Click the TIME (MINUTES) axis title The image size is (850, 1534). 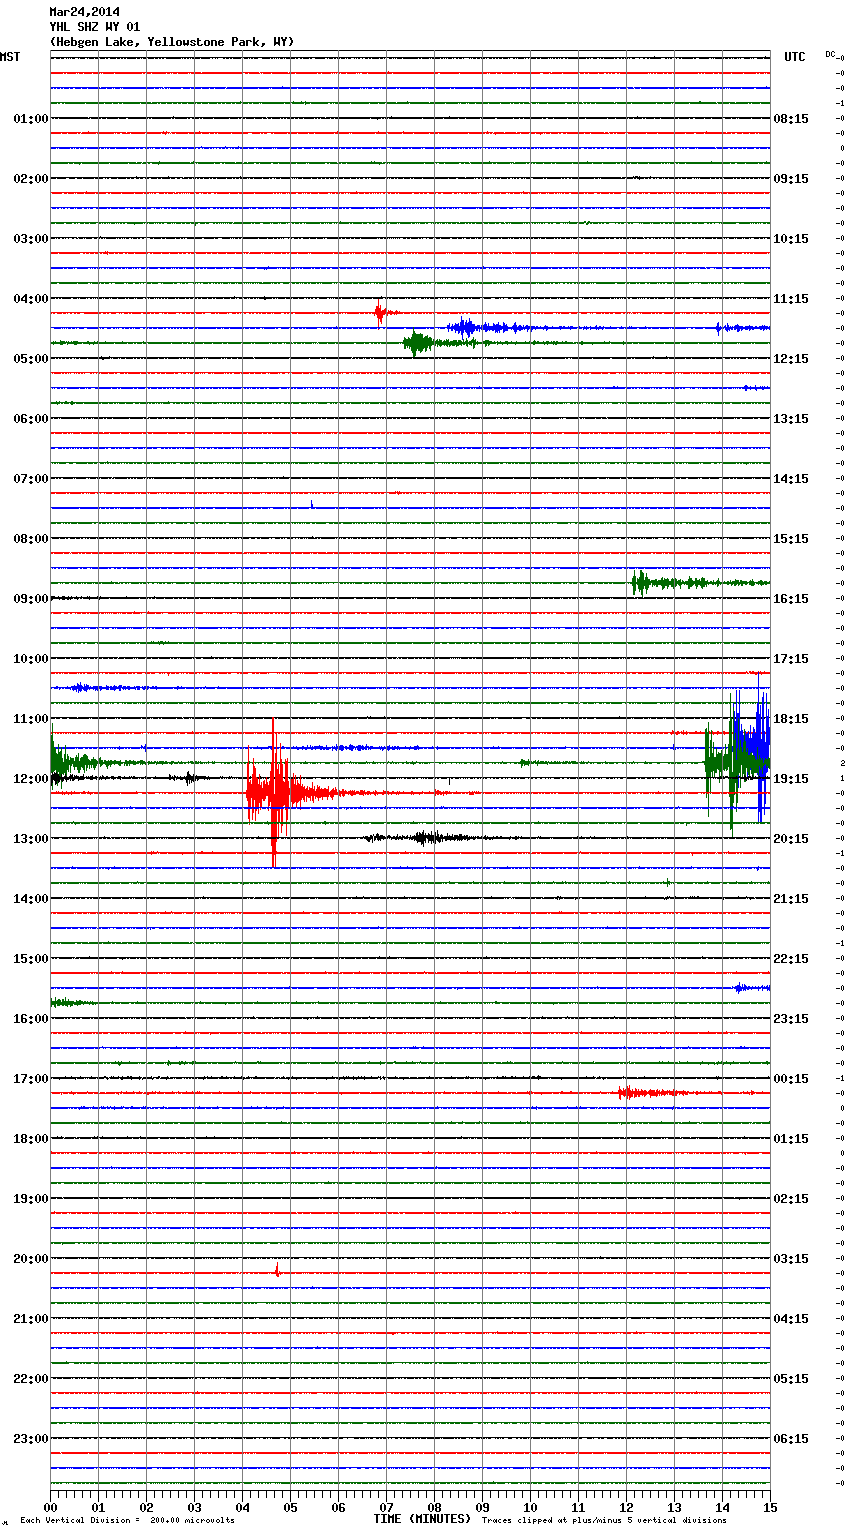tap(422, 1519)
